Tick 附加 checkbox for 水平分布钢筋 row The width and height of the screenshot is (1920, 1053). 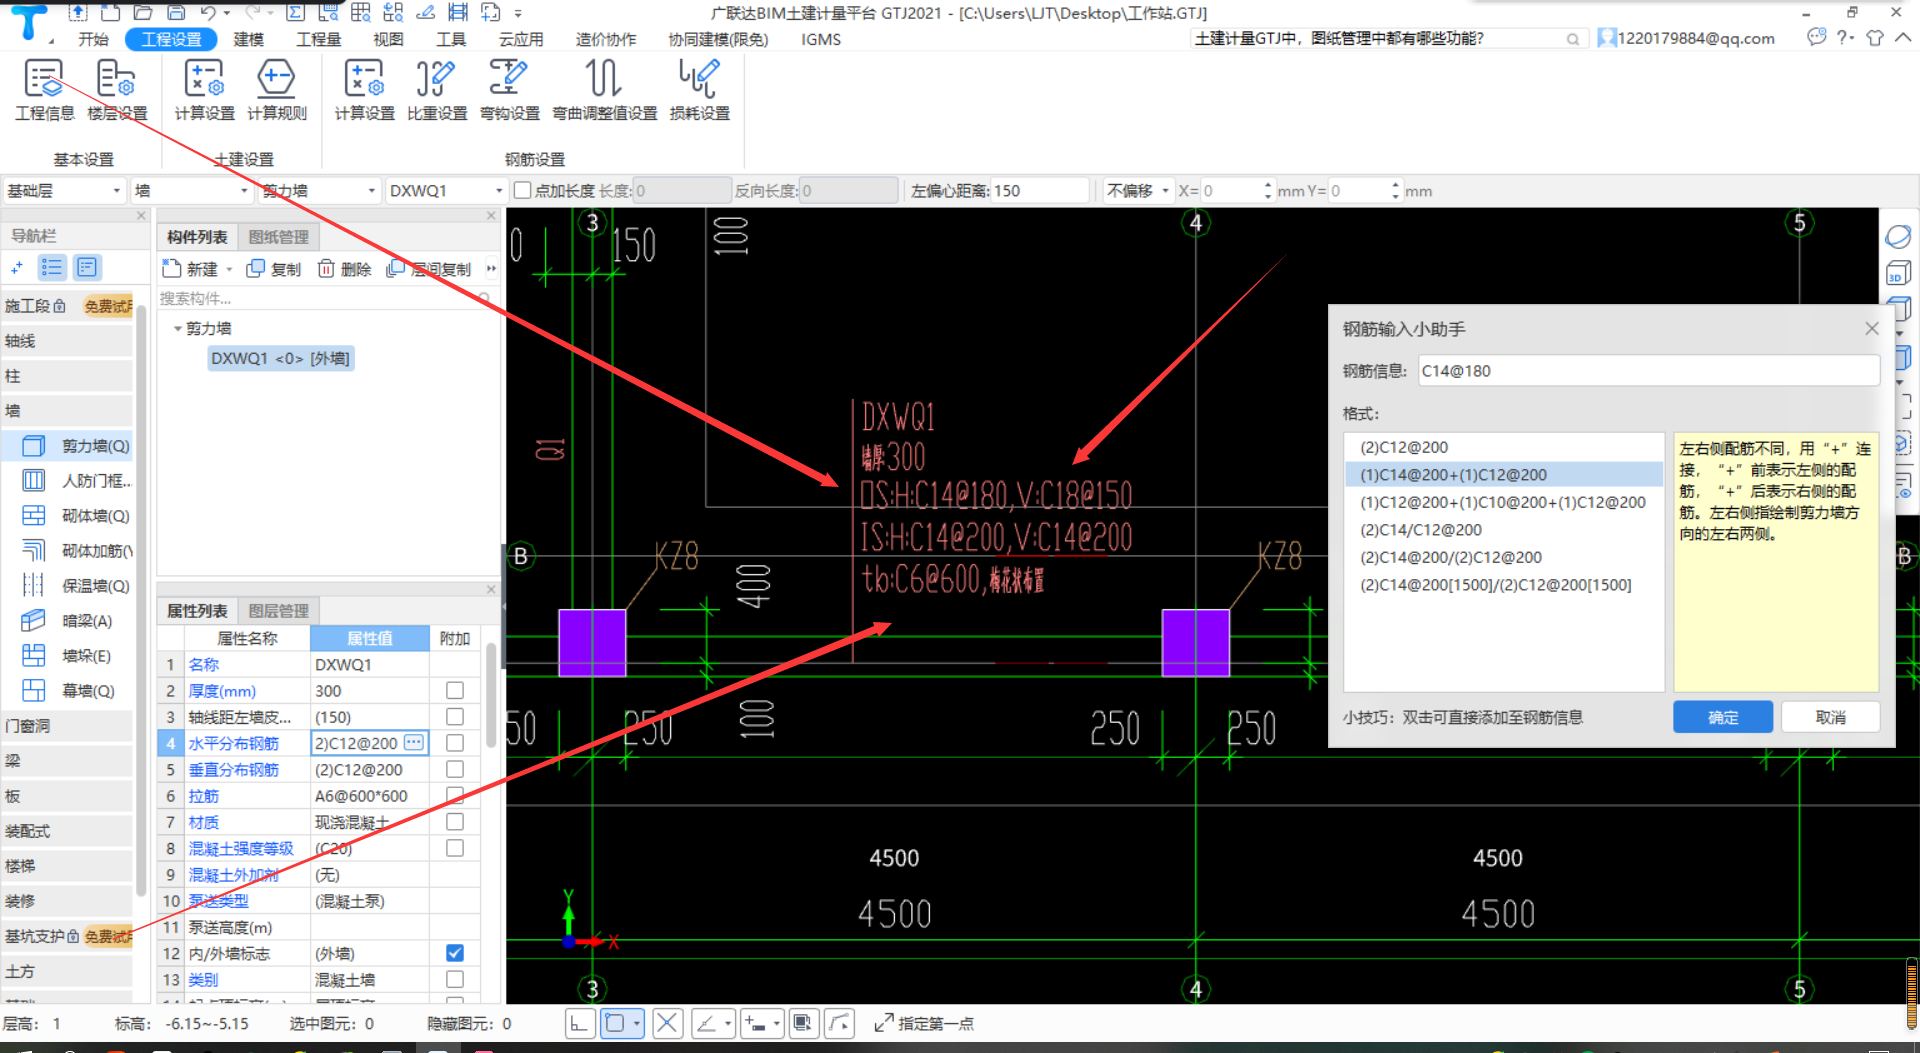[455, 743]
